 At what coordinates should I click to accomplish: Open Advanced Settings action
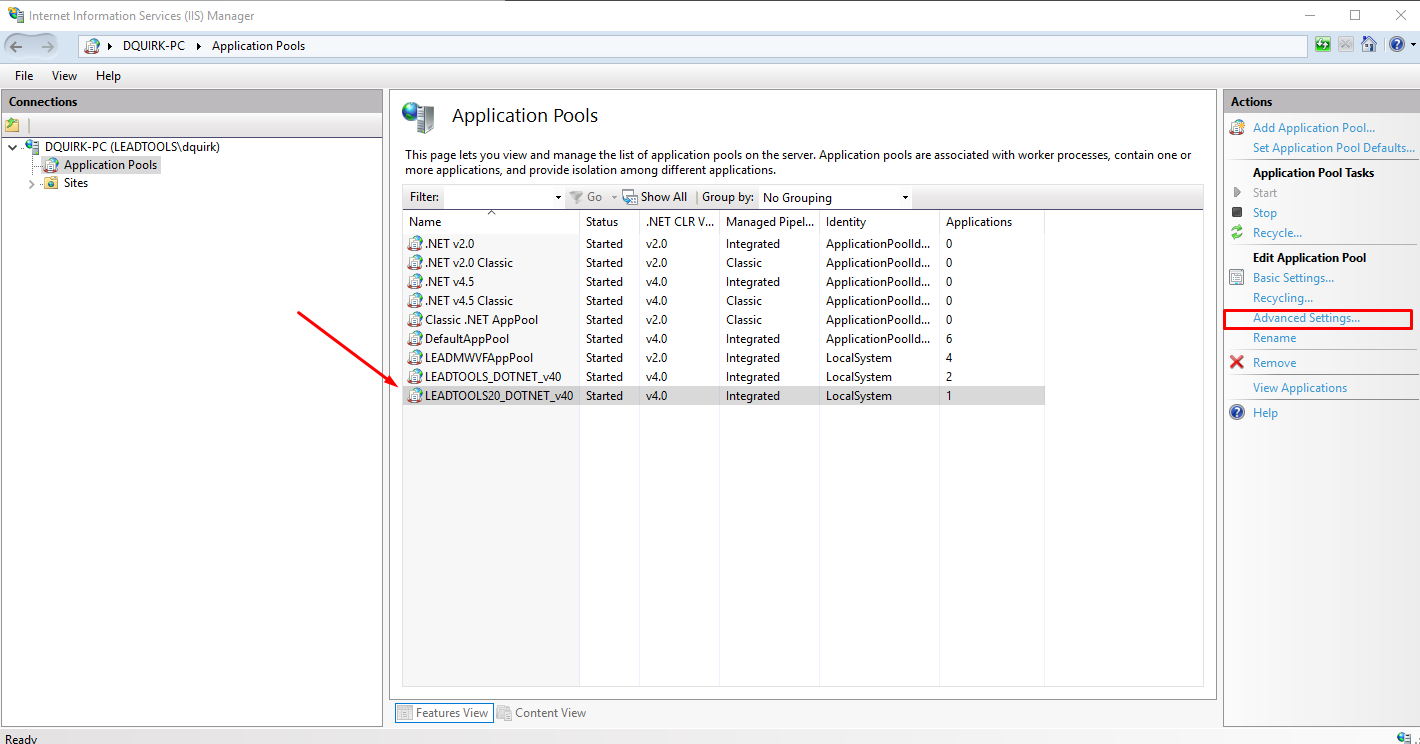1306,318
